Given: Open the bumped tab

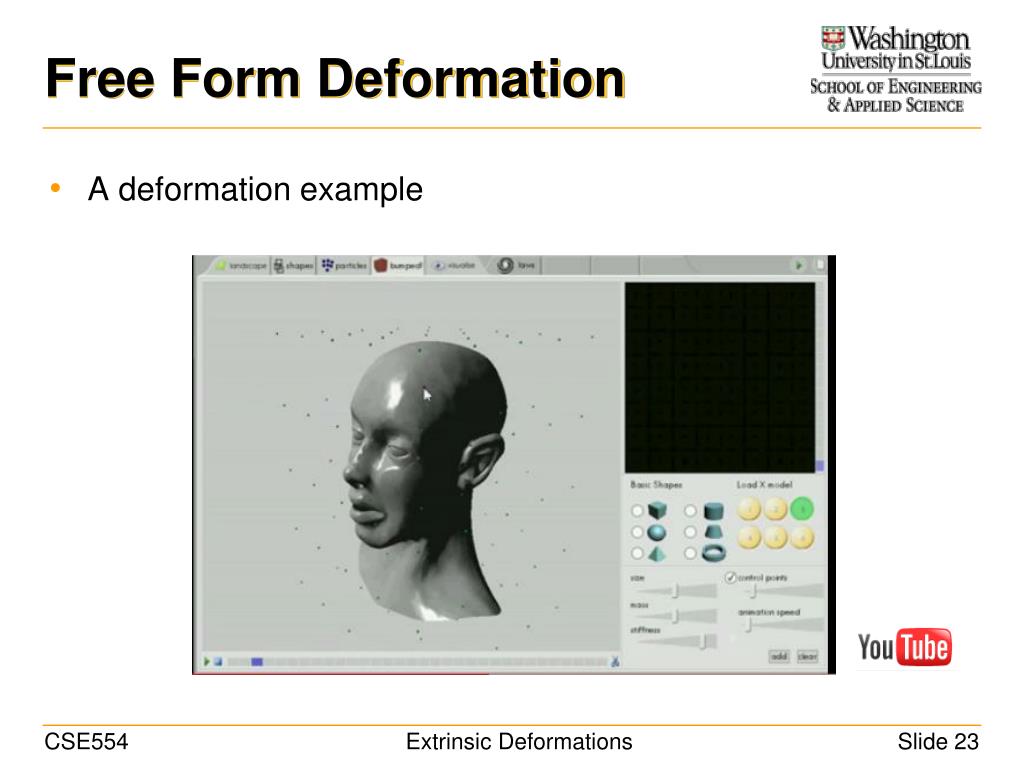Looking at the screenshot, I should coord(398,265).
